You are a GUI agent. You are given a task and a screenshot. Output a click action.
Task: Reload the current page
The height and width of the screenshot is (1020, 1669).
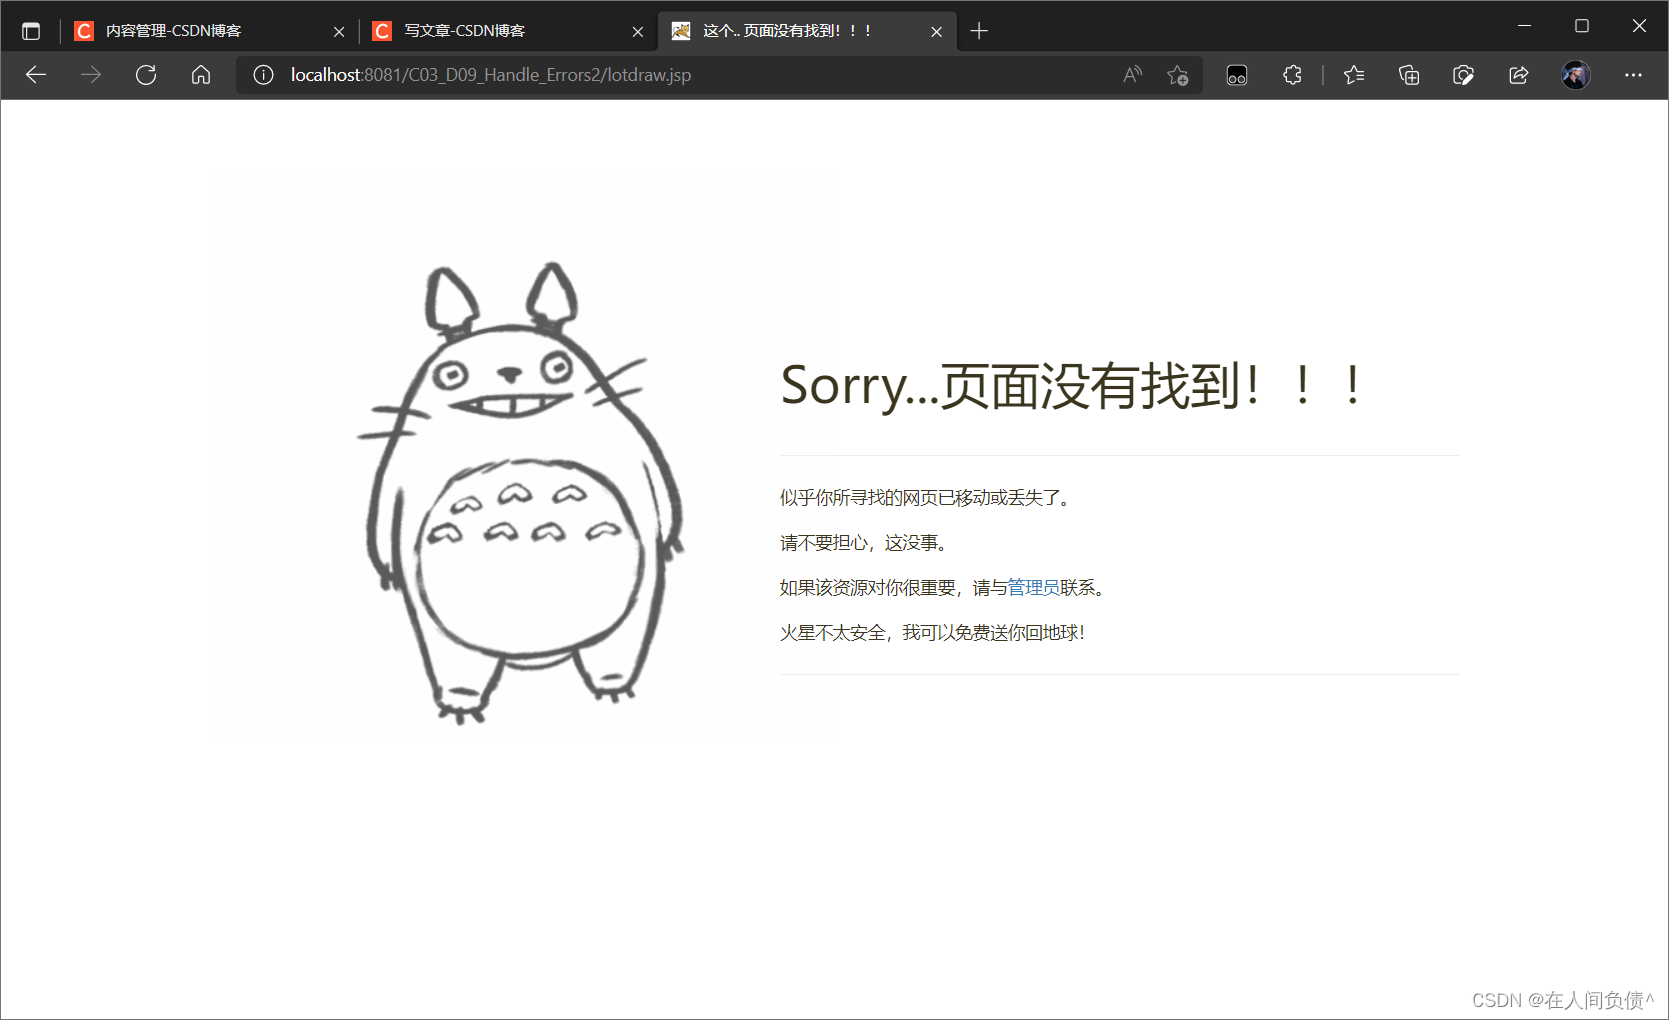pyautogui.click(x=146, y=75)
